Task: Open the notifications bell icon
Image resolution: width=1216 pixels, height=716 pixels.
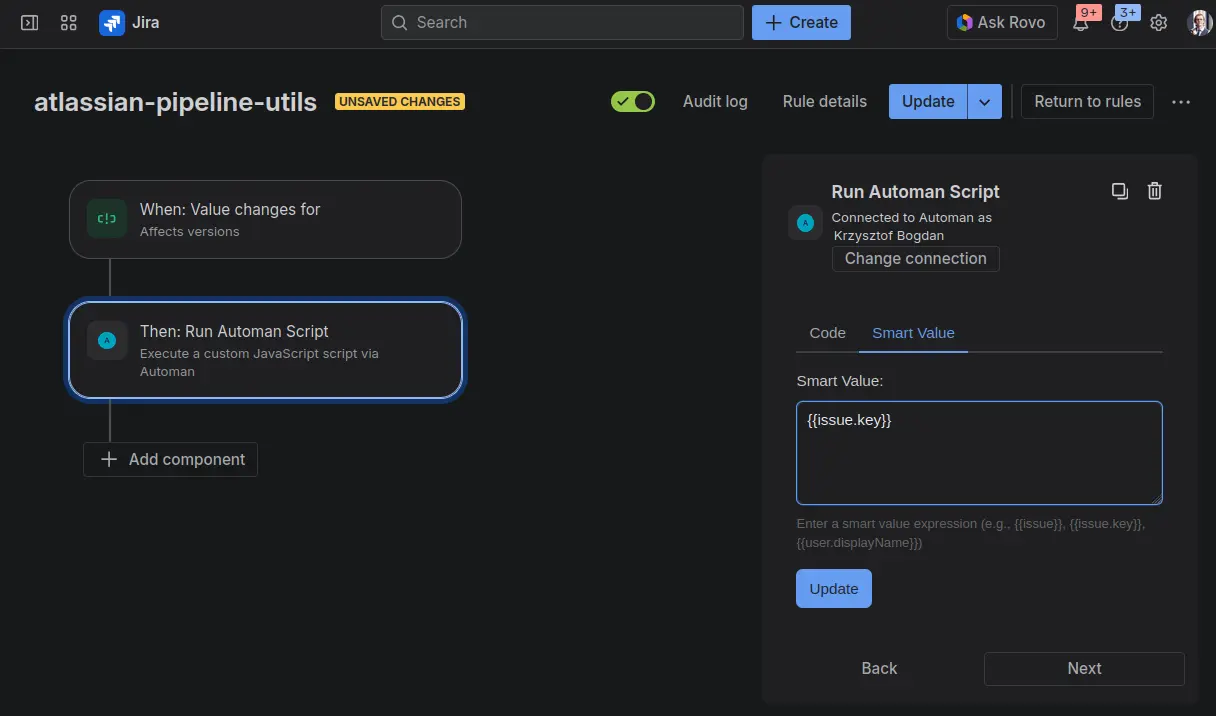Action: point(1081,23)
